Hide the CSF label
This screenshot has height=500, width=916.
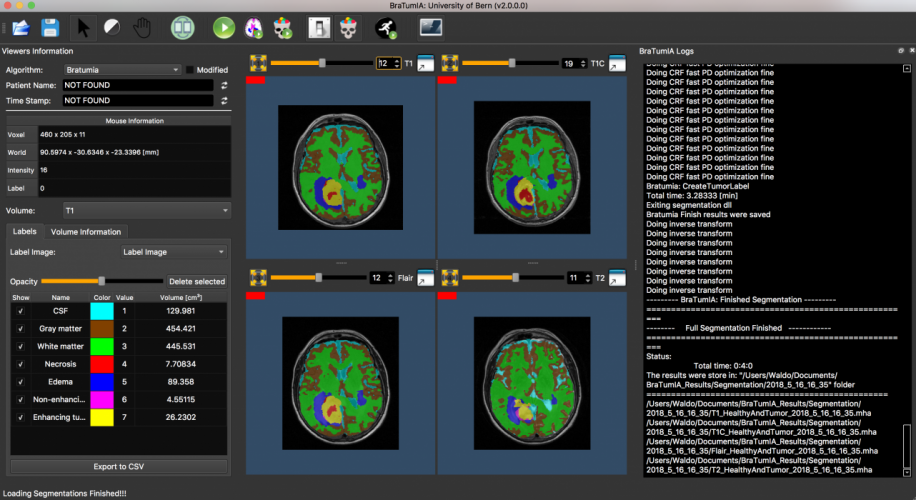coord(21,311)
